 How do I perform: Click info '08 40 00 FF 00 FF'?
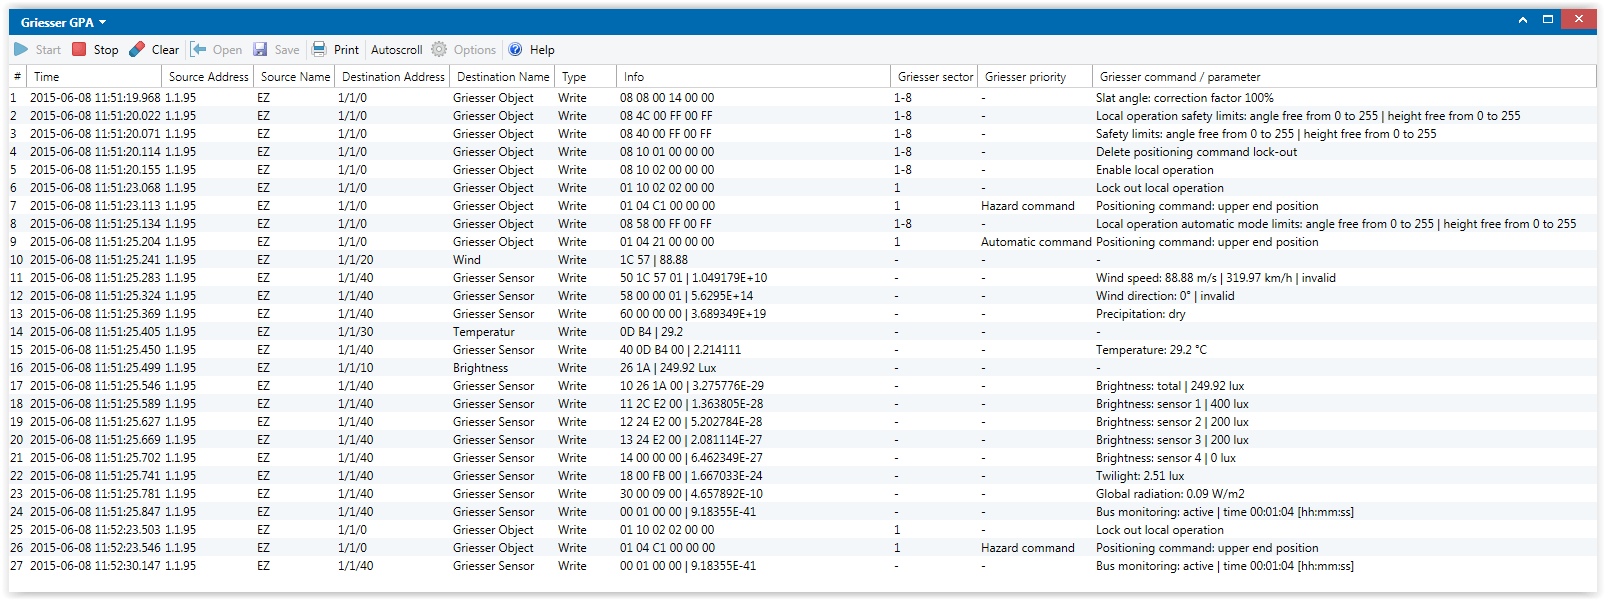[666, 134]
